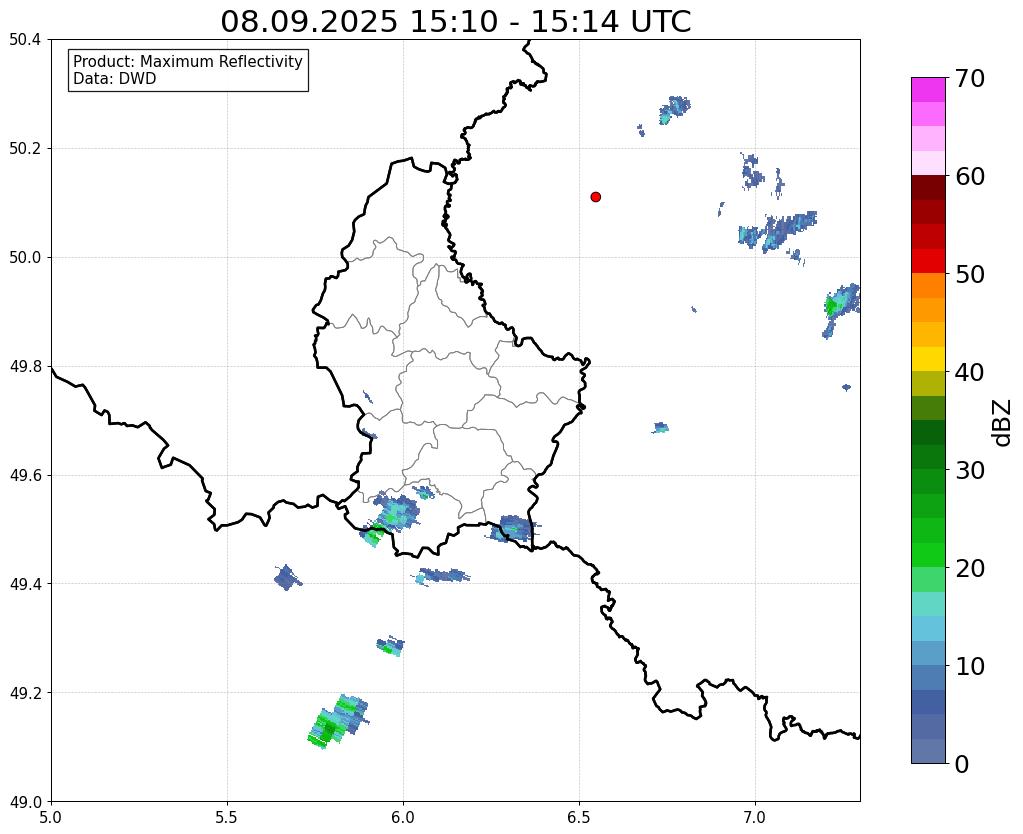The width and height of the screenshot is (1023, 834).
Task: Click longitude axis label 5.5
Action: pyautogui.click(x=227, y=817)
